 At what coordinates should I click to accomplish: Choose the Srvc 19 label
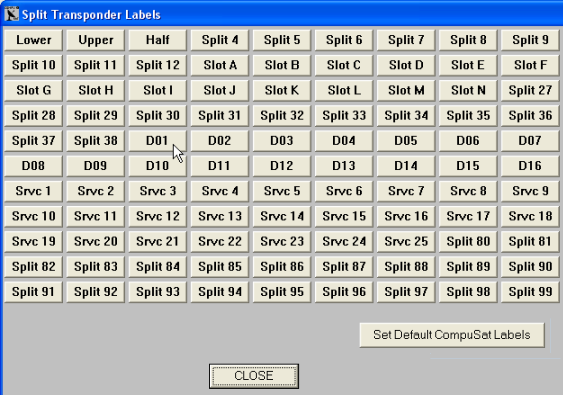33,241
